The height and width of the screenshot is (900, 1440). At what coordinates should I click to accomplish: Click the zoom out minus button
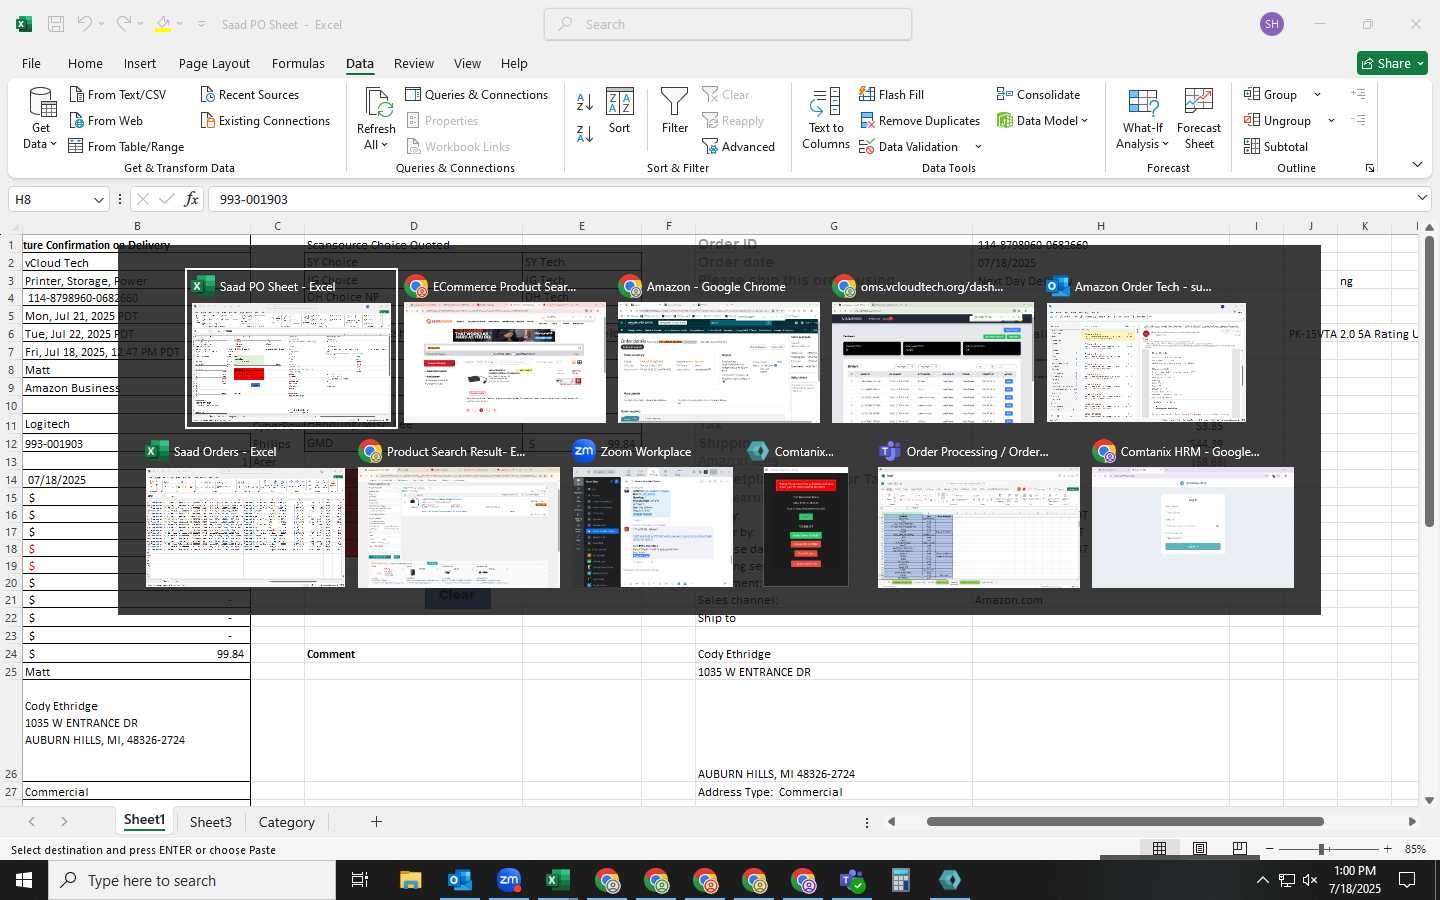(1270, 849)
